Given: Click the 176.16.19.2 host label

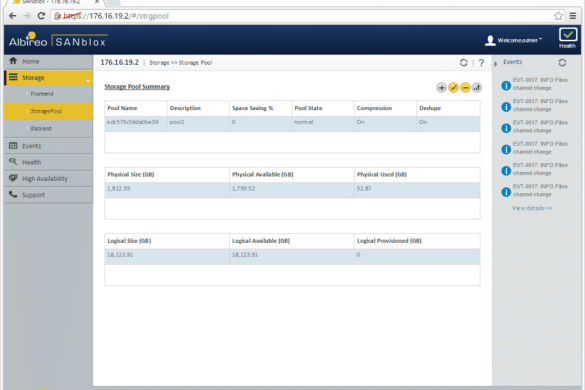Looking at the screenshot, I should click(x=119, y=62).
